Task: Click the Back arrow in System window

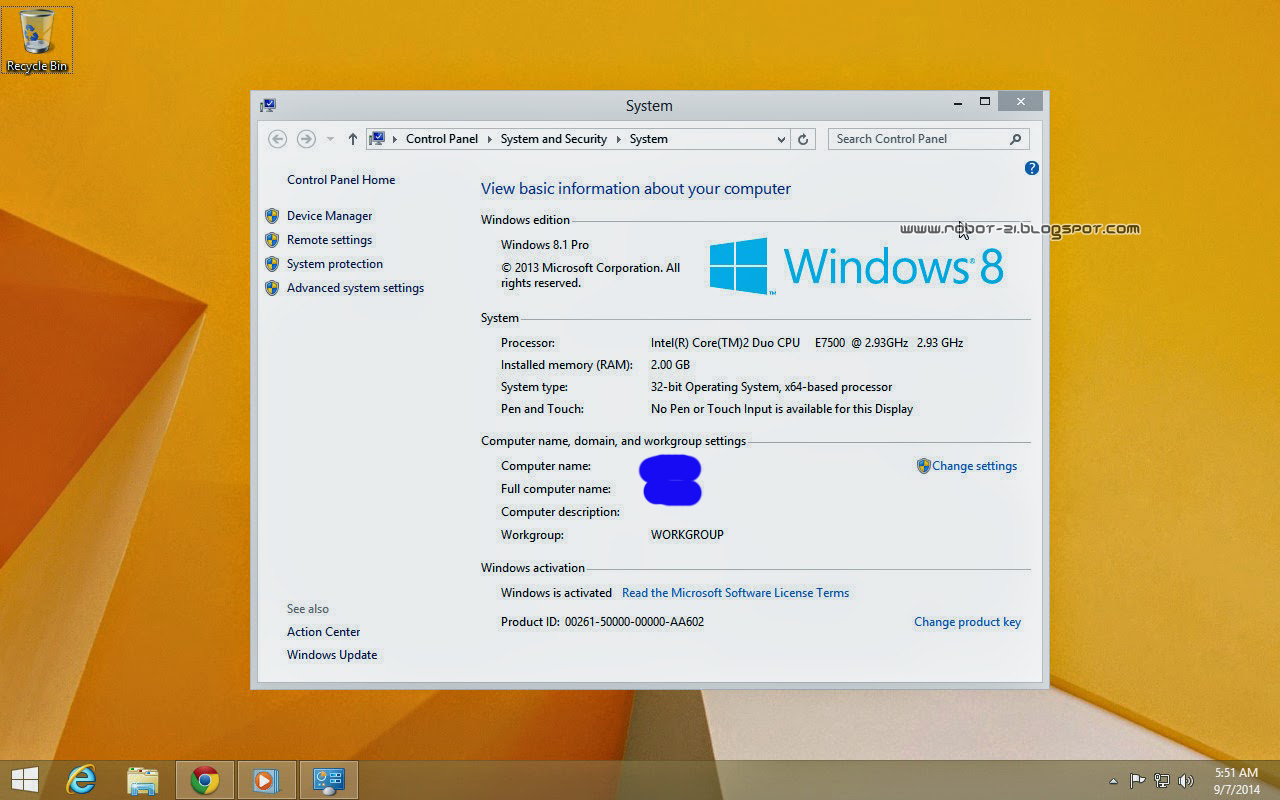Action: coord(278,139)
